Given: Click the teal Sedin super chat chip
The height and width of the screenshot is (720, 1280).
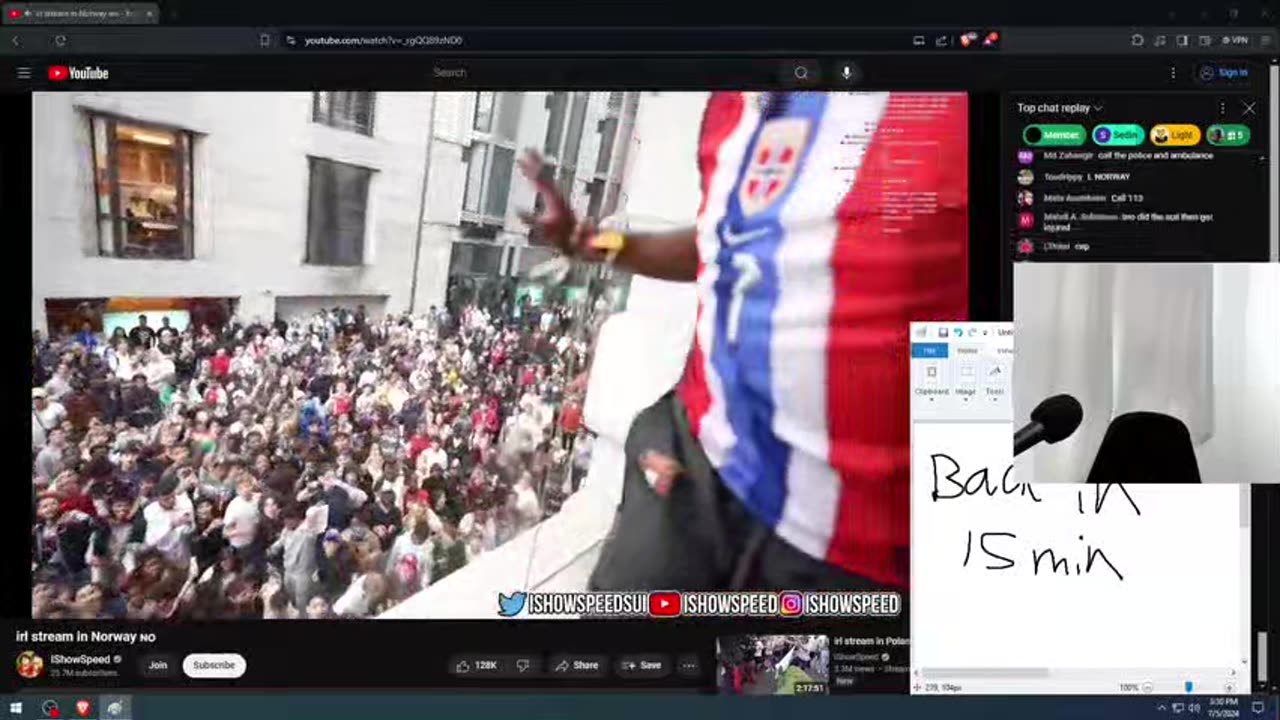Looking at the screenshot, I should (1116, 135).
